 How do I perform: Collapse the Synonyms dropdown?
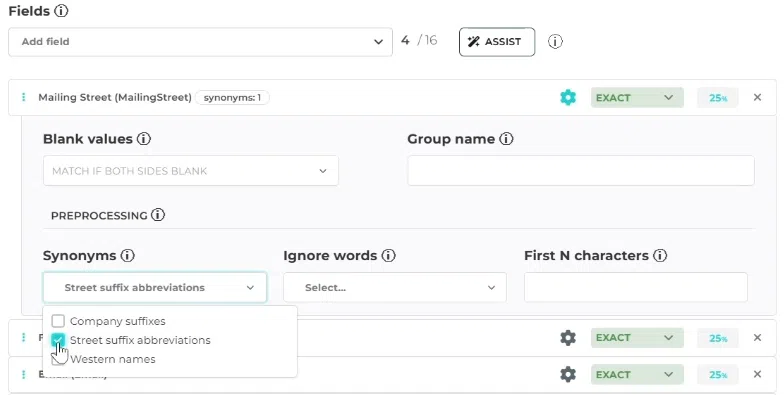(x=154, y=288)
